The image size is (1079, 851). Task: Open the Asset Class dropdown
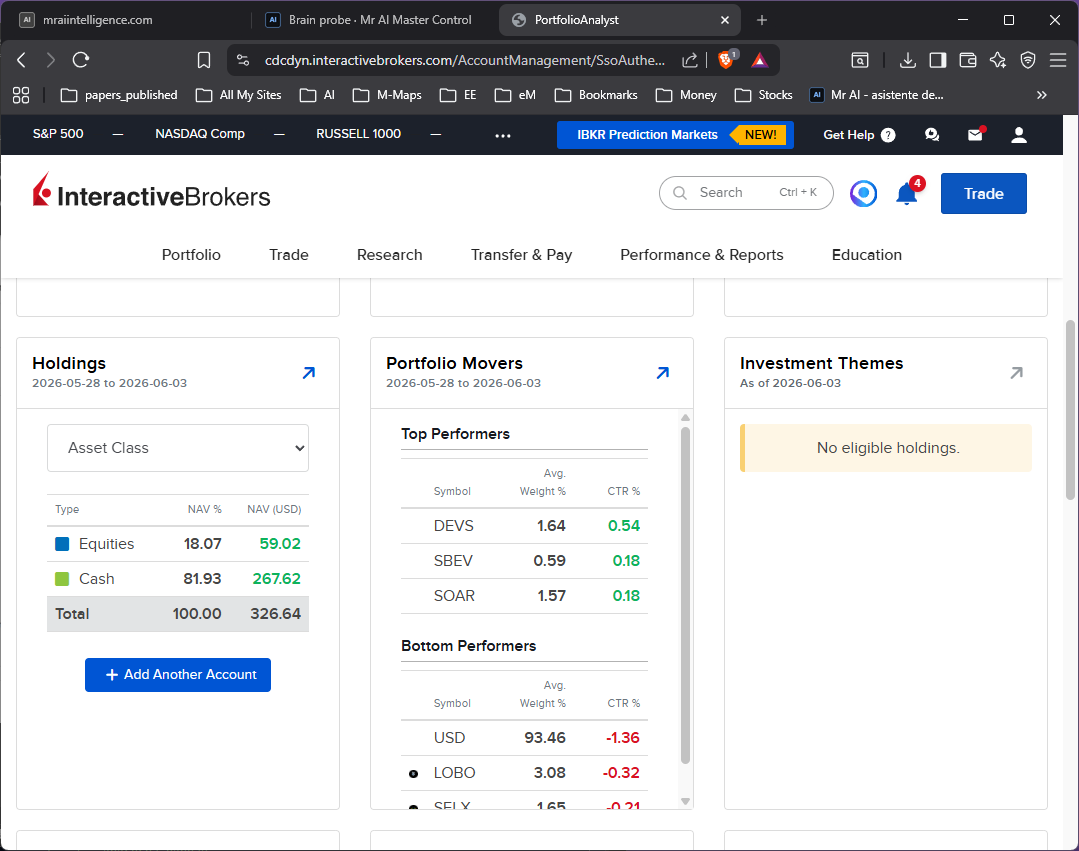[x=178, y=448]
